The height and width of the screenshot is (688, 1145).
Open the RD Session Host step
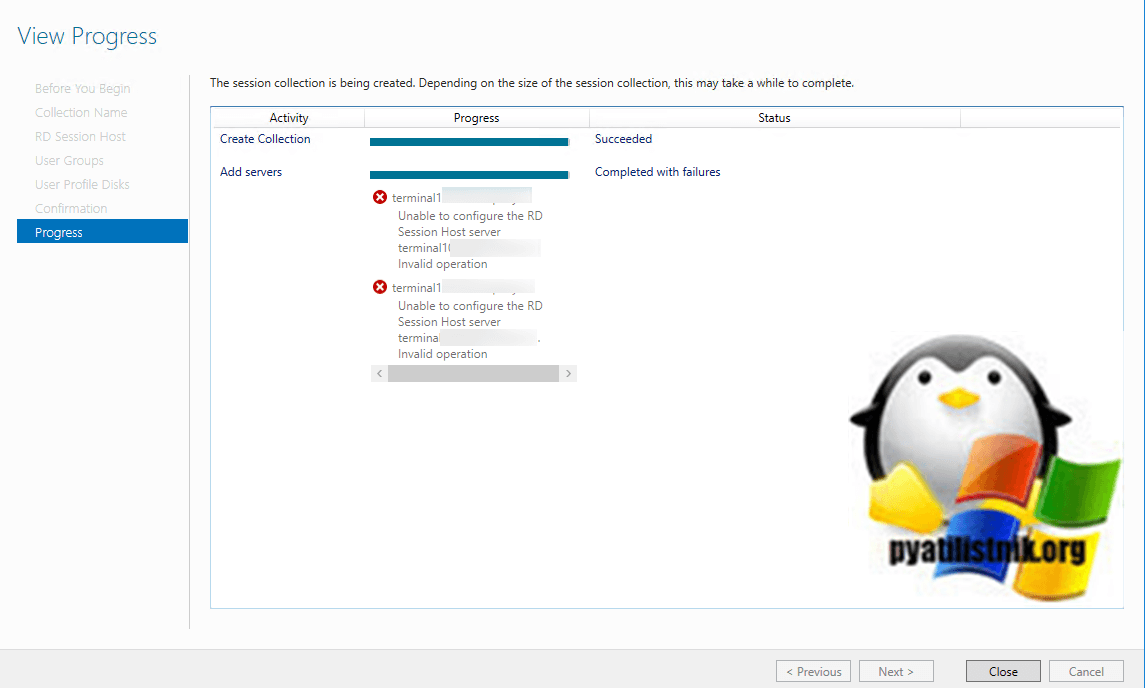tap(80, 136)
